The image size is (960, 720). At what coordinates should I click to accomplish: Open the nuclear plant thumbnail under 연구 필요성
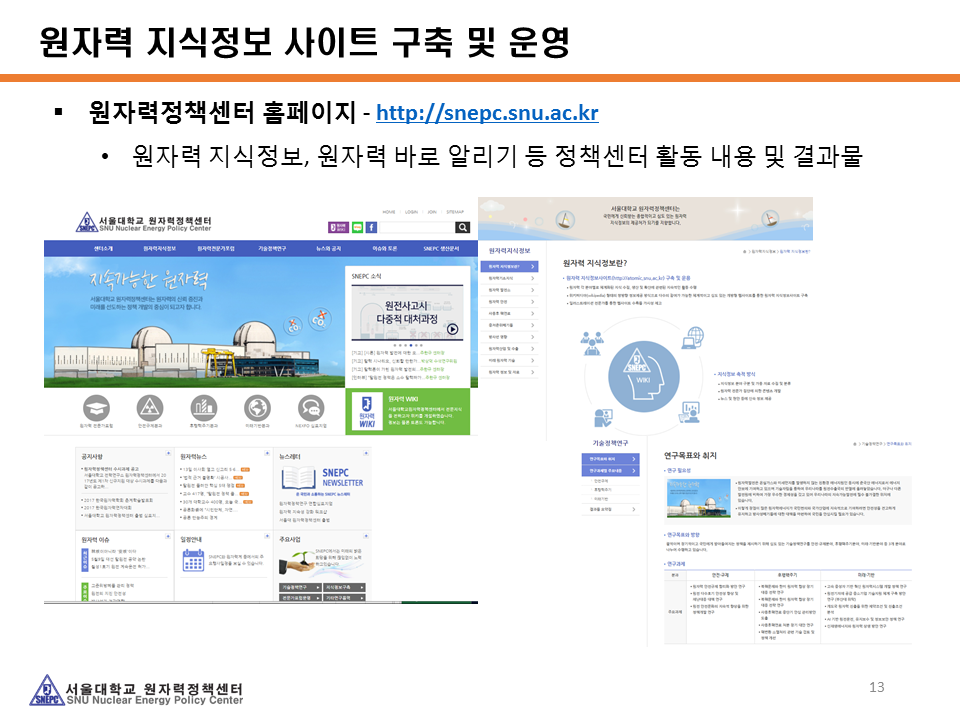coord(699,498)
